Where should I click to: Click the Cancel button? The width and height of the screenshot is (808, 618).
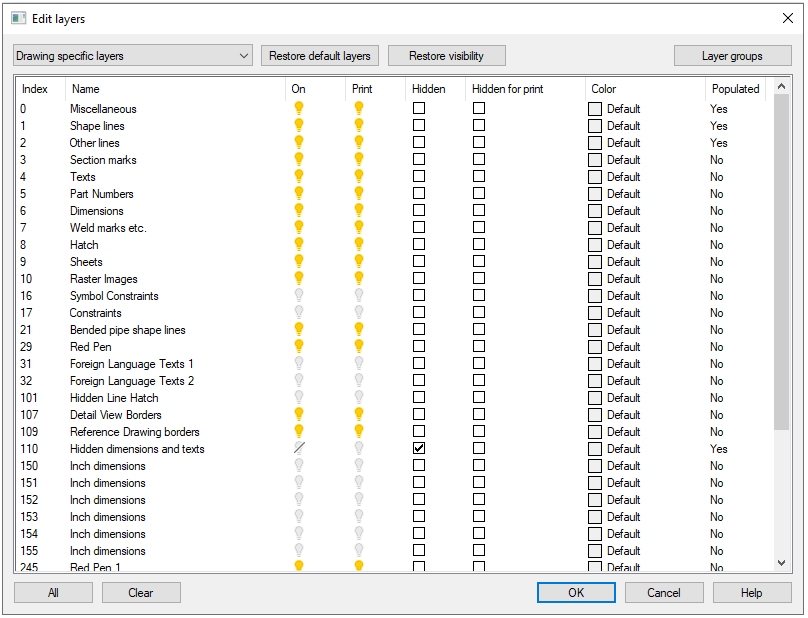tap(664, 593)
